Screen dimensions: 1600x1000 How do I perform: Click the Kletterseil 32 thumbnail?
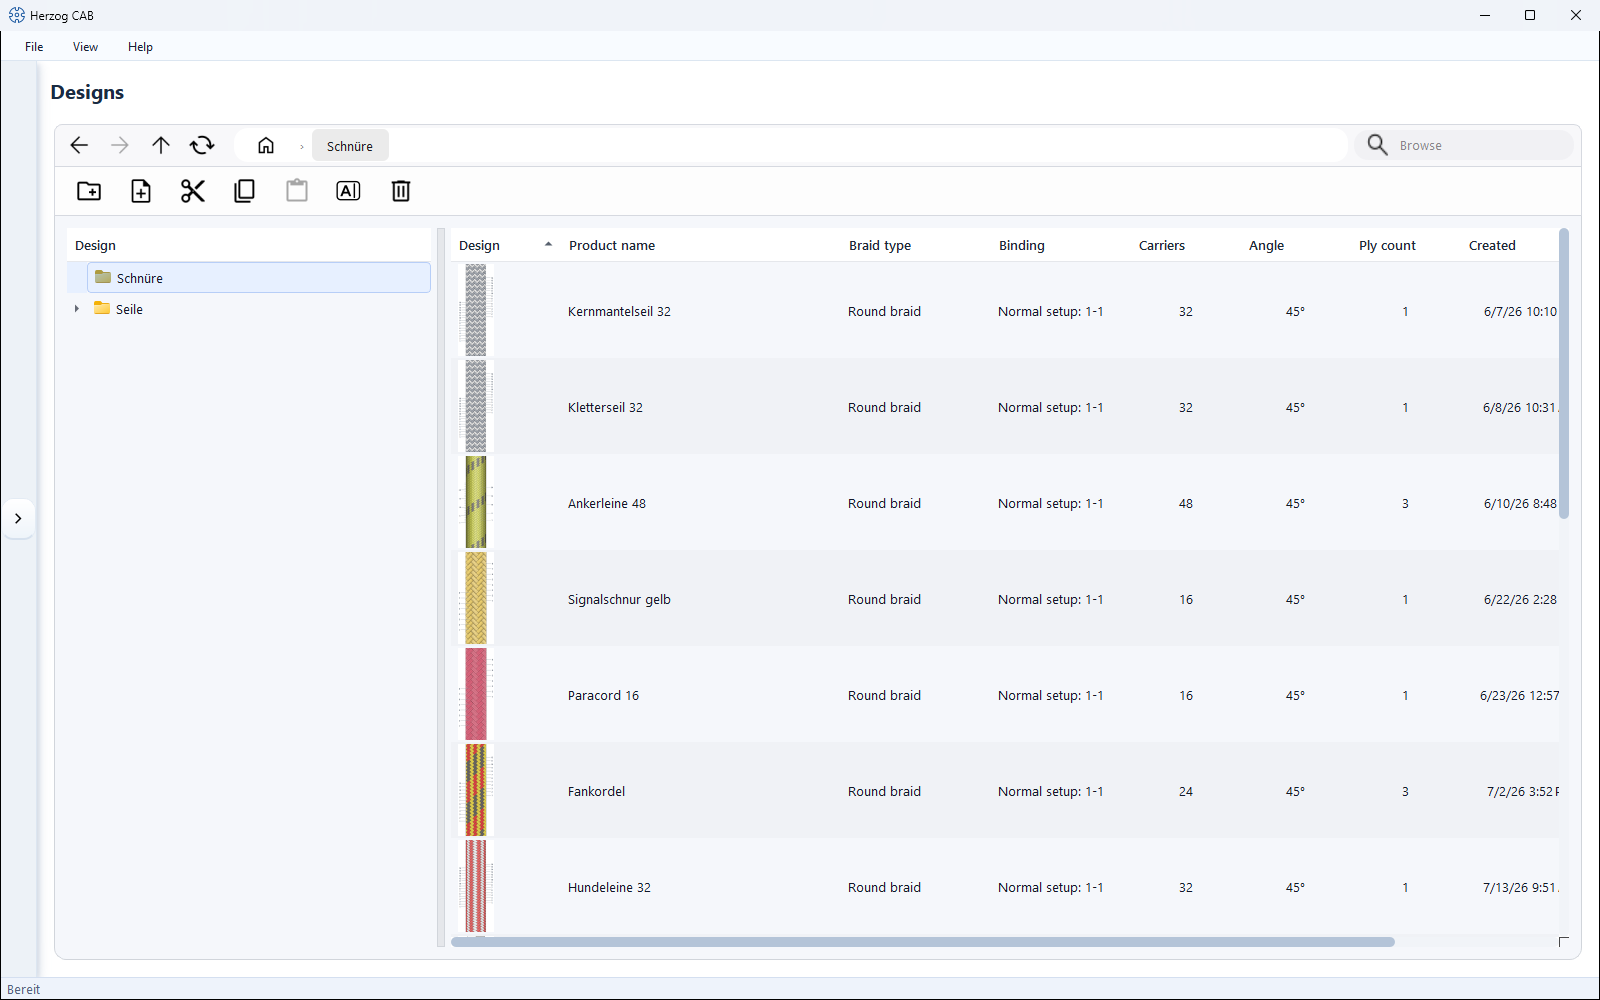point(476,407)
